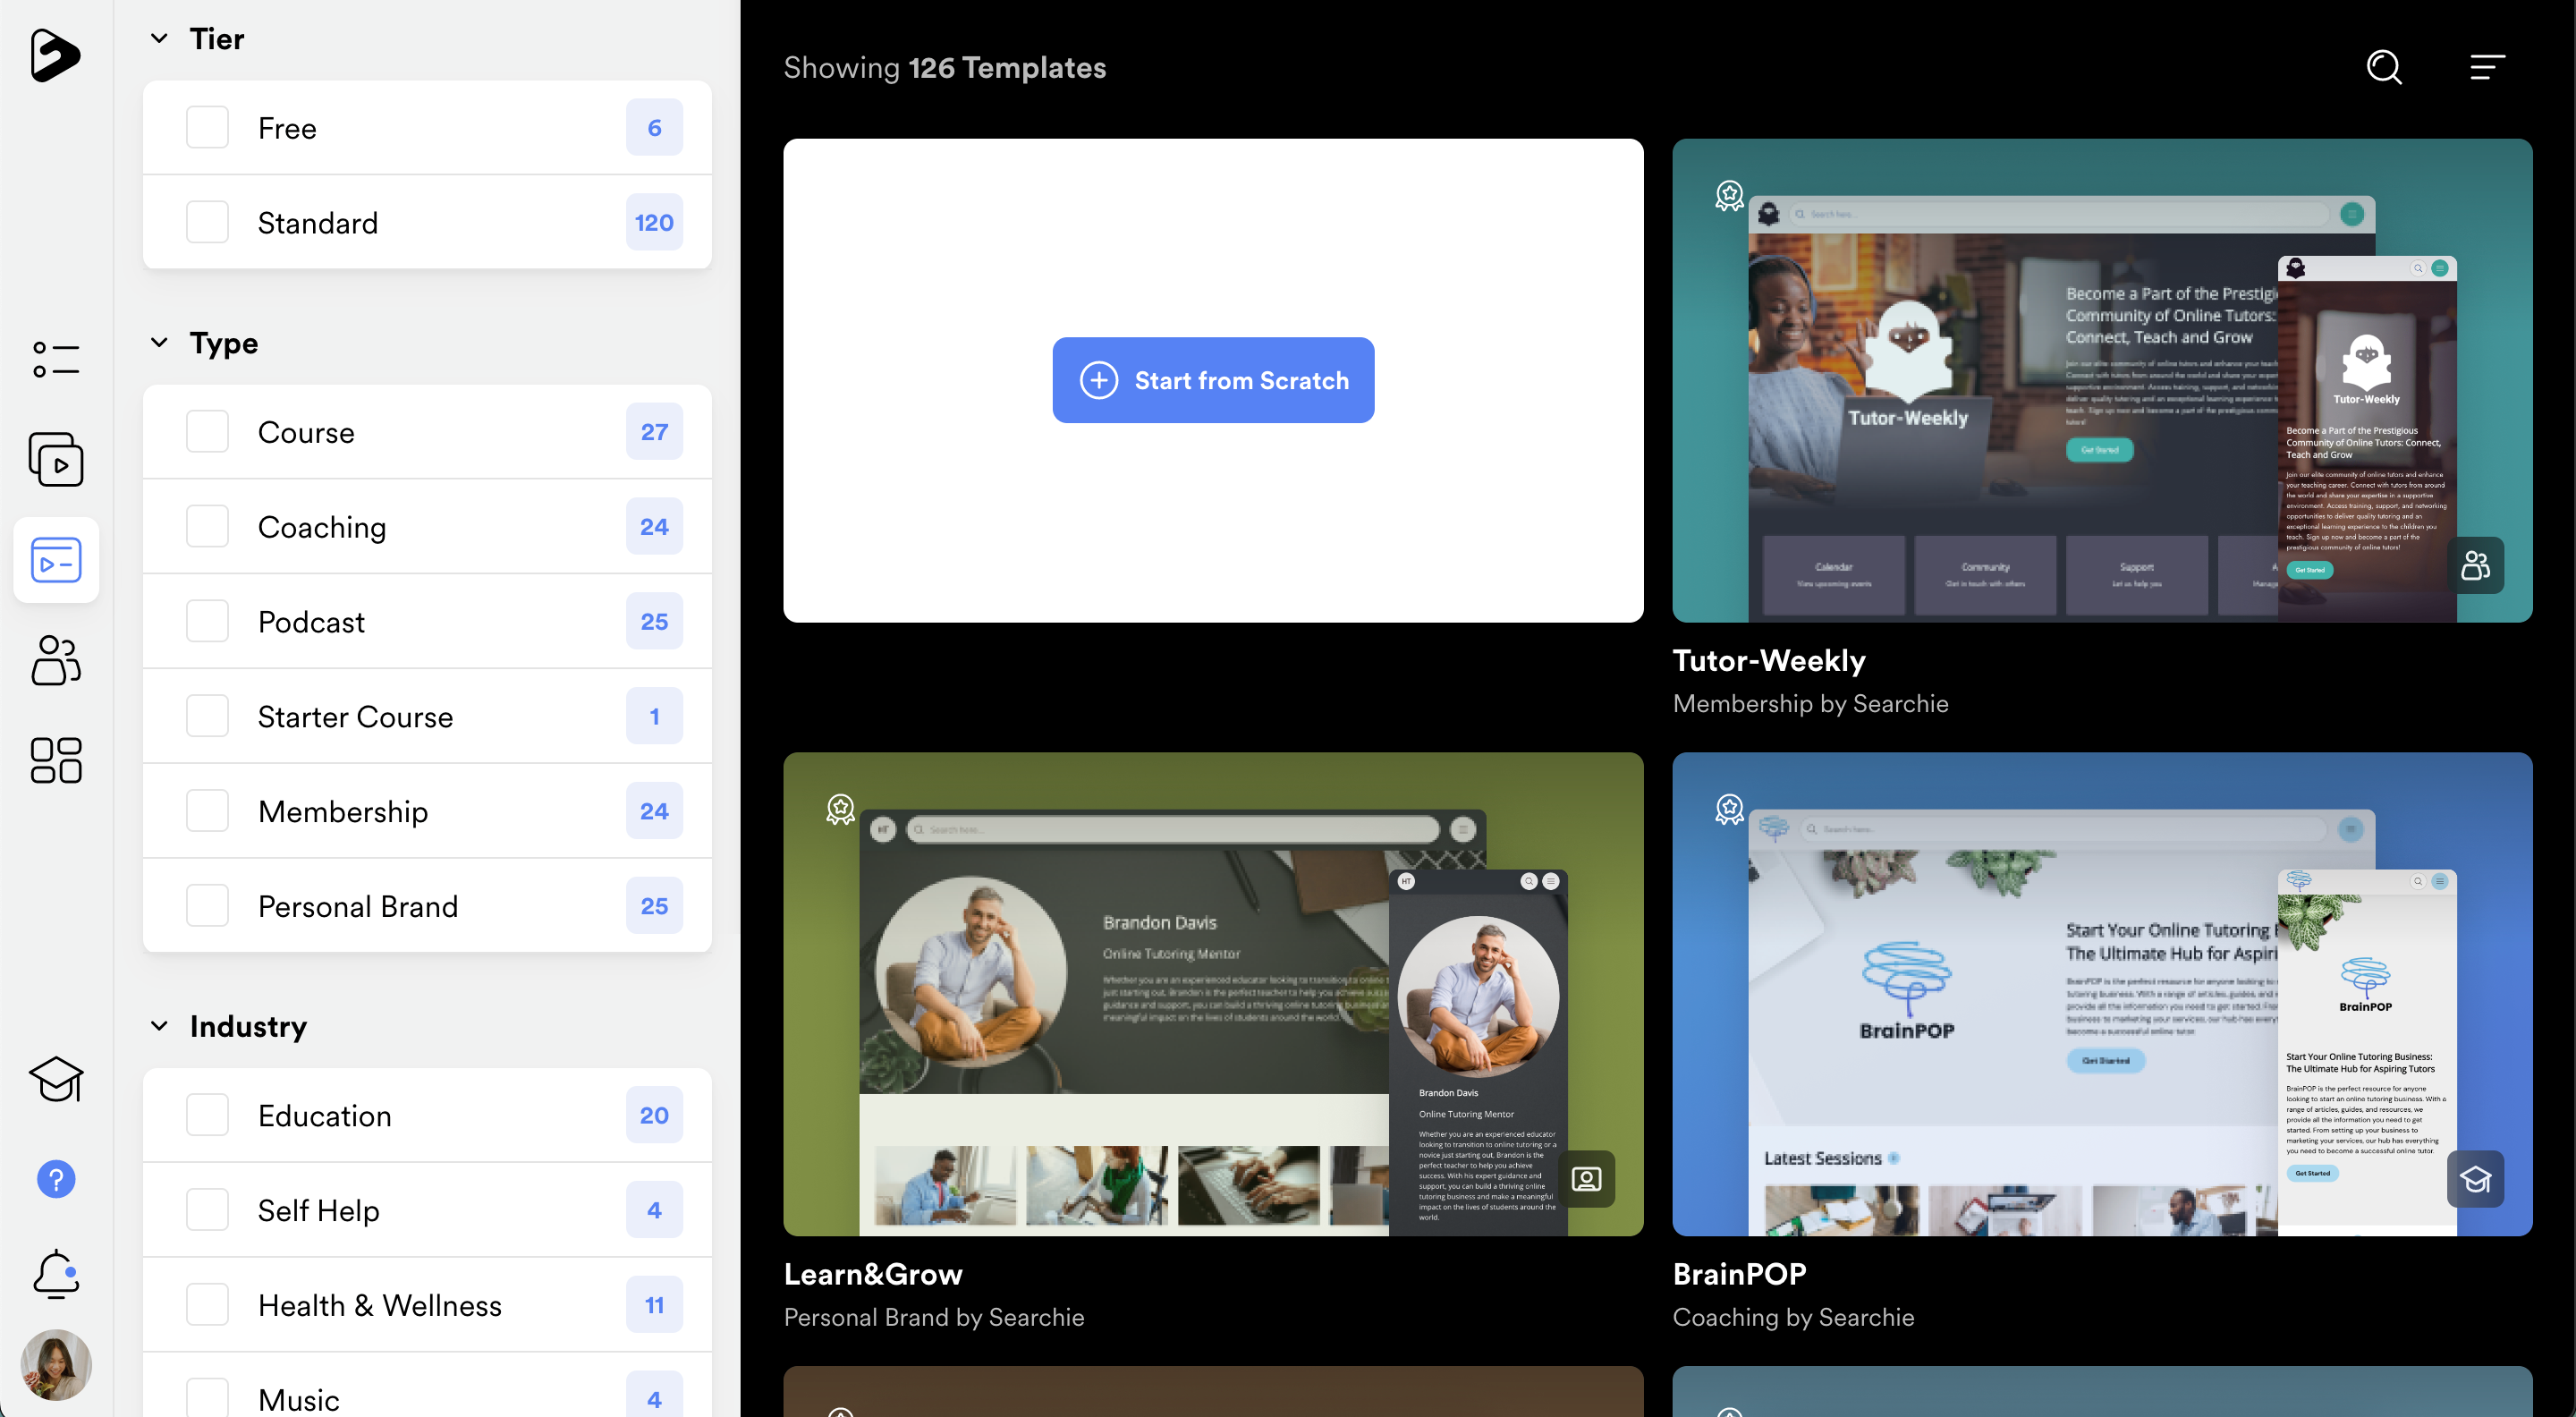Collapse the Industry filter section

point(159,1026)
